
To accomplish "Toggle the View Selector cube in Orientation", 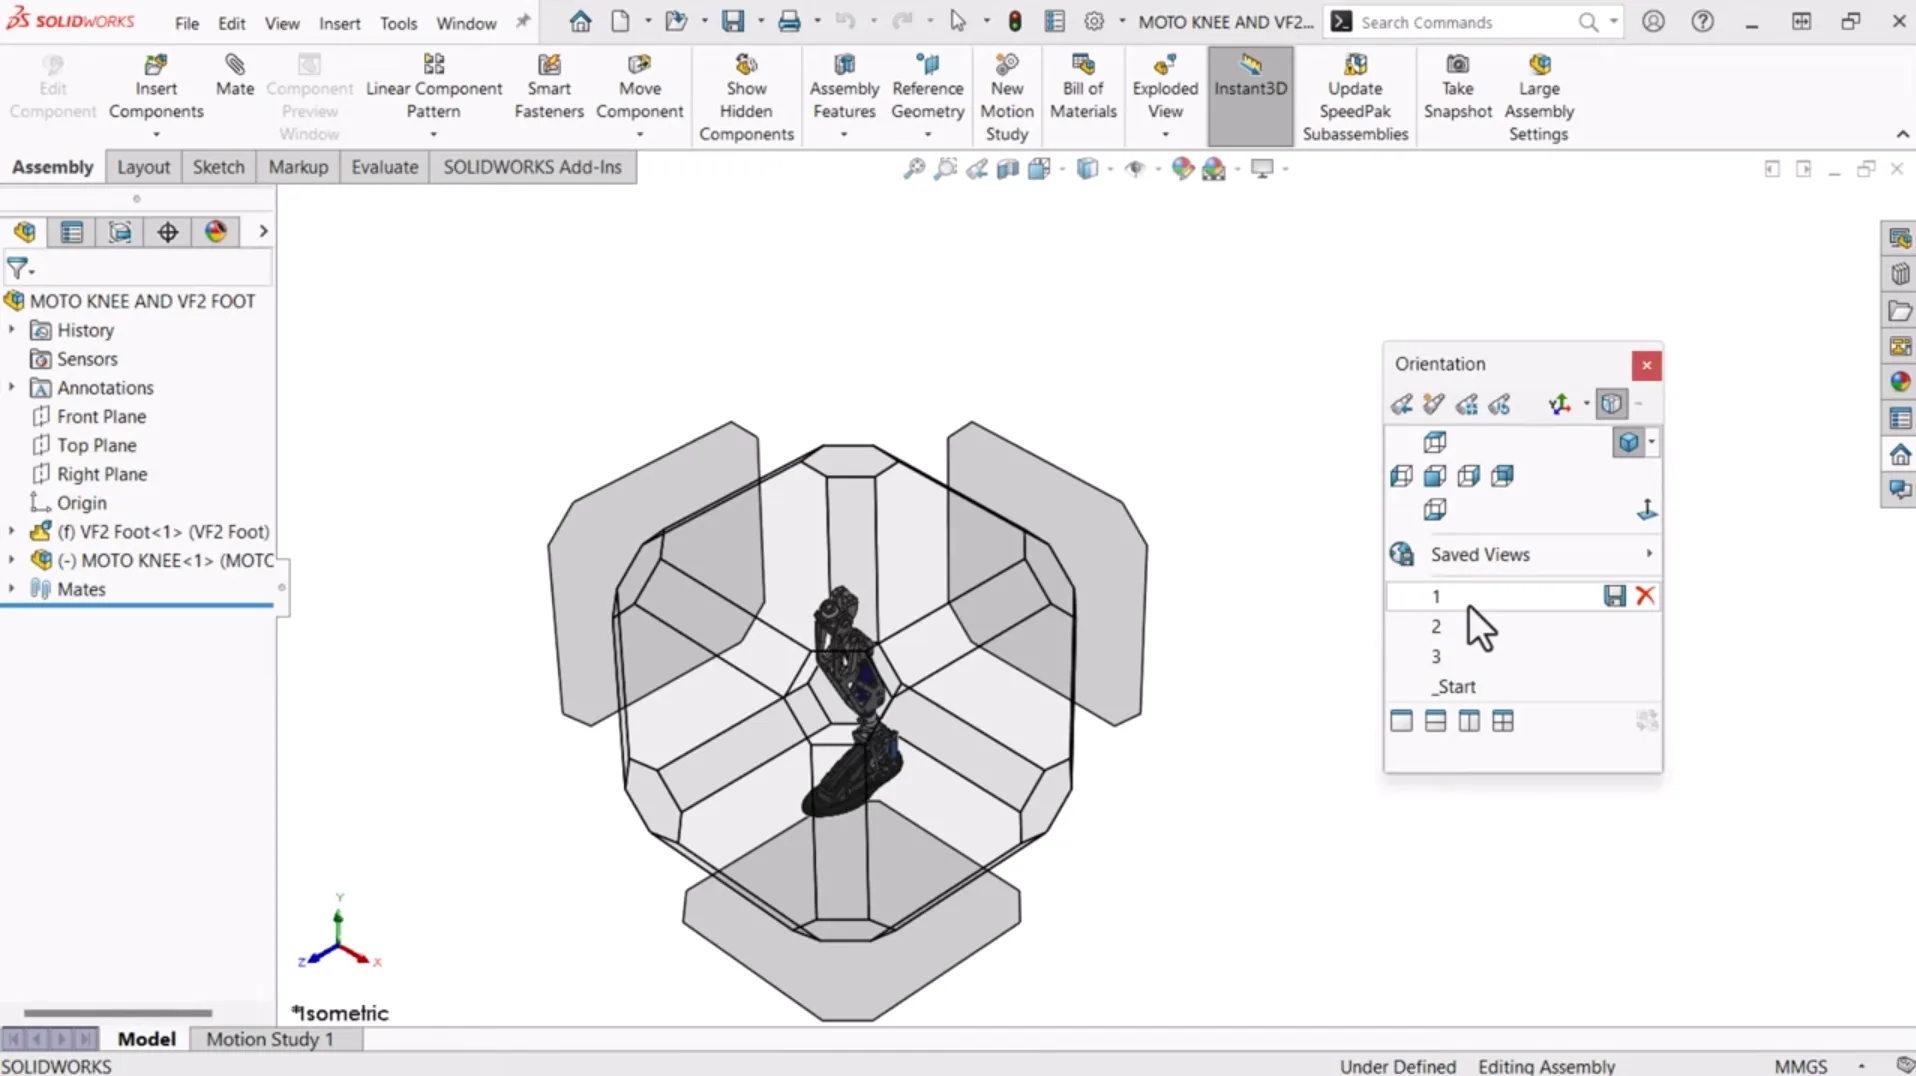I will point(1611,404).
